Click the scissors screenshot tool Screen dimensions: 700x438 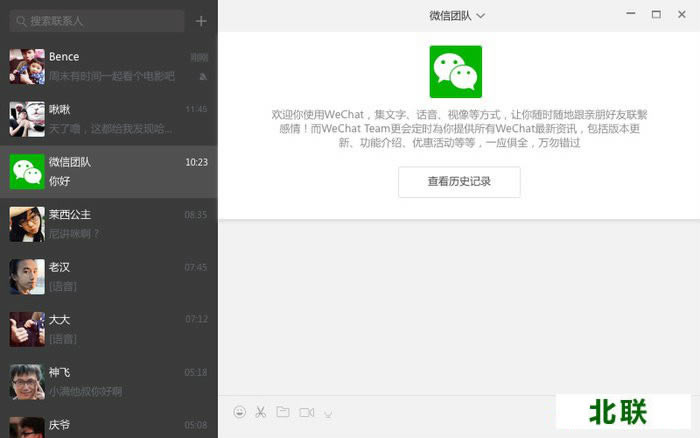click(x=261, y=412)
